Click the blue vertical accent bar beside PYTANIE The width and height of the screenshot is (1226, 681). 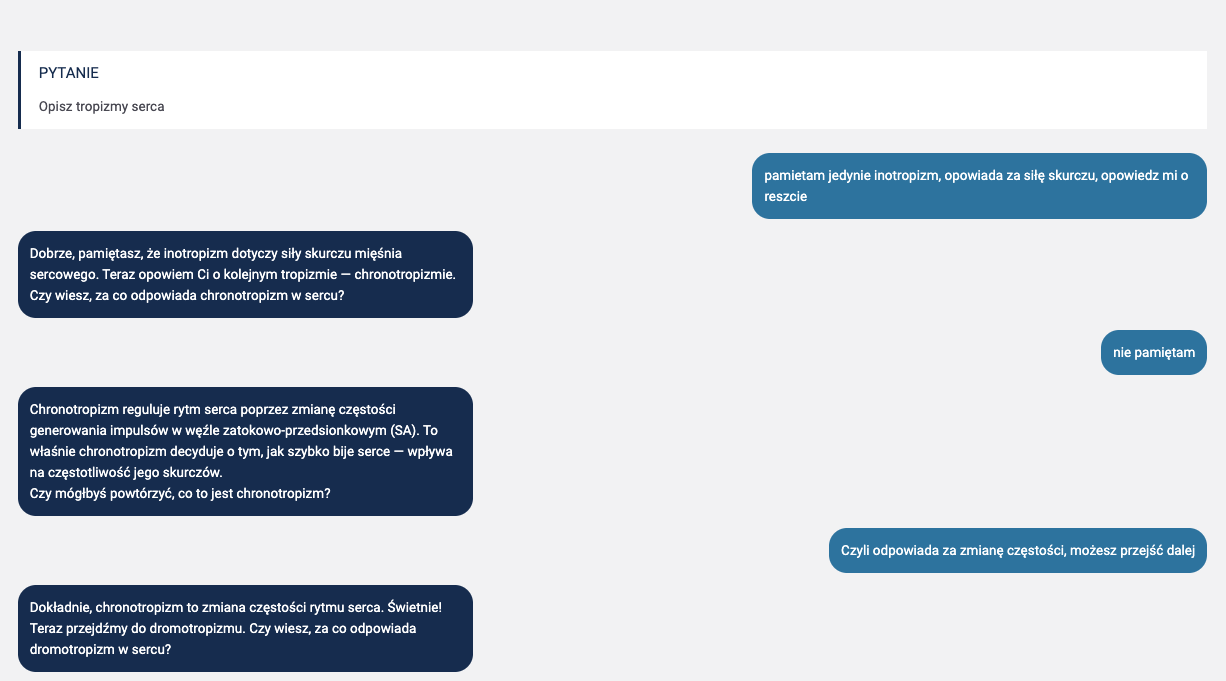tap(19, 90)
